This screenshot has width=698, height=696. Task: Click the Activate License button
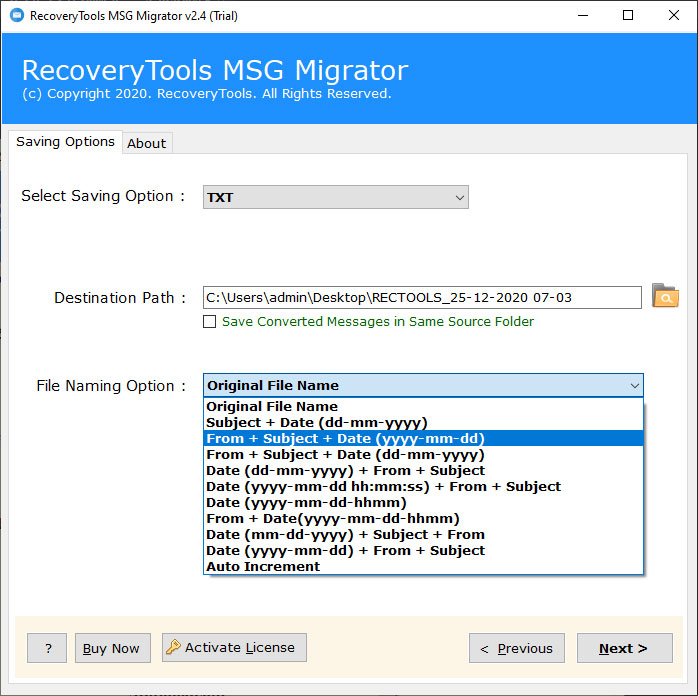(234, 647)
